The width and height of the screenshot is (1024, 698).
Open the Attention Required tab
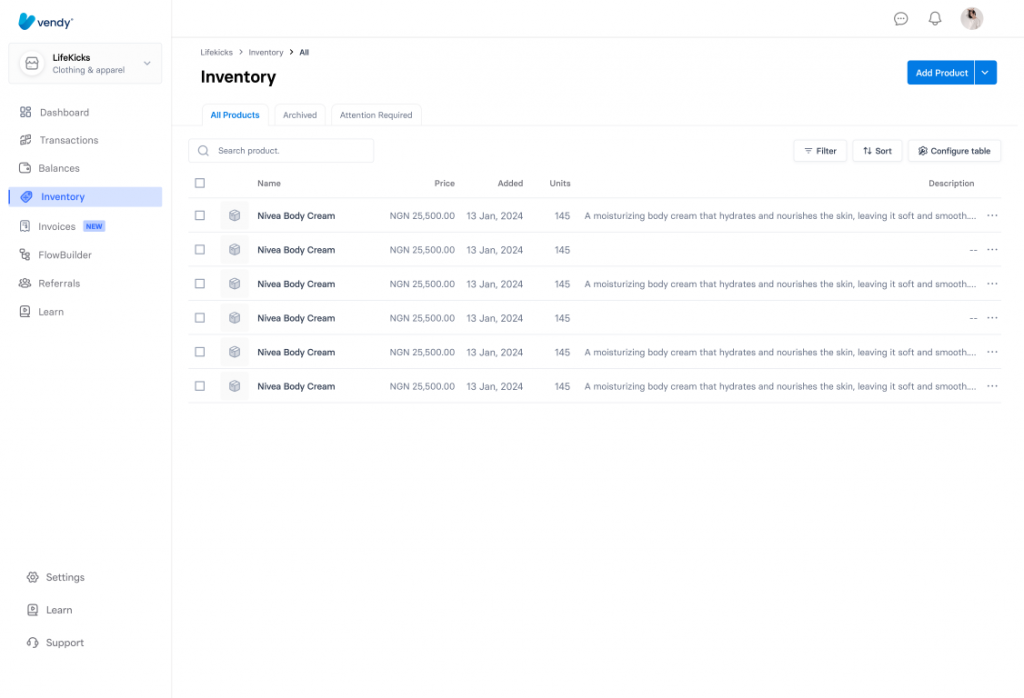376,114
